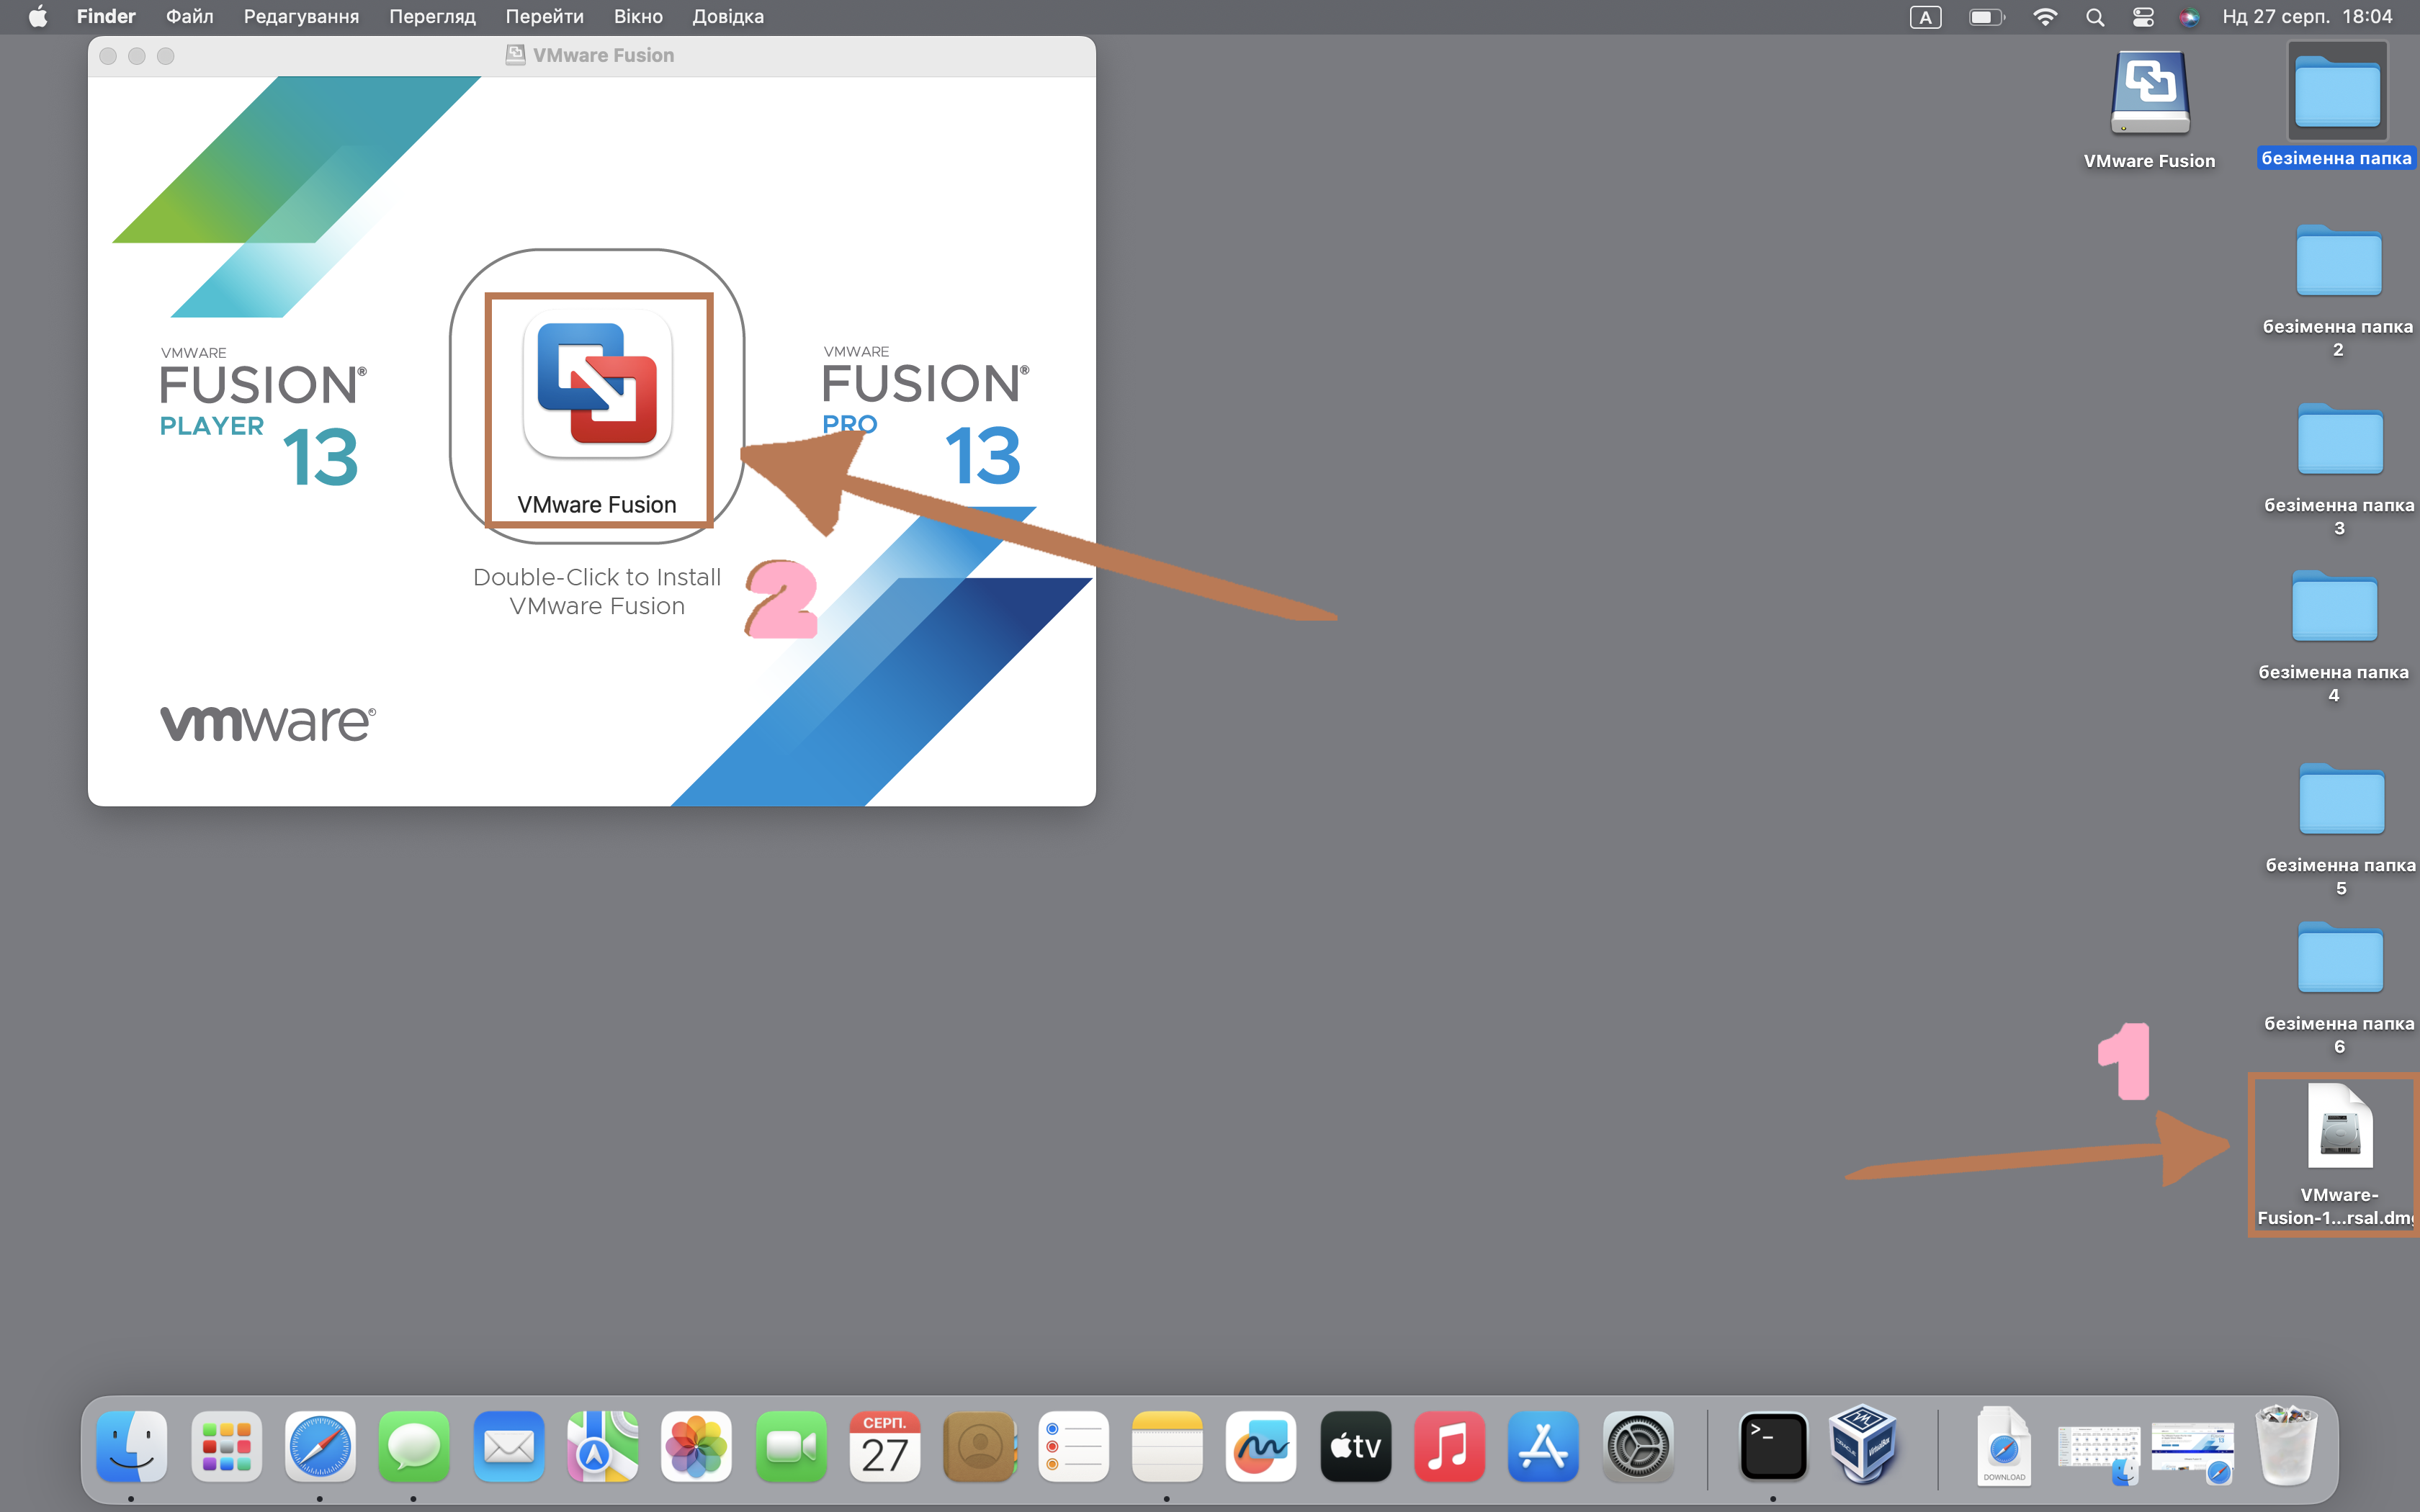Open the Довідка menu

tap(728, 16)
